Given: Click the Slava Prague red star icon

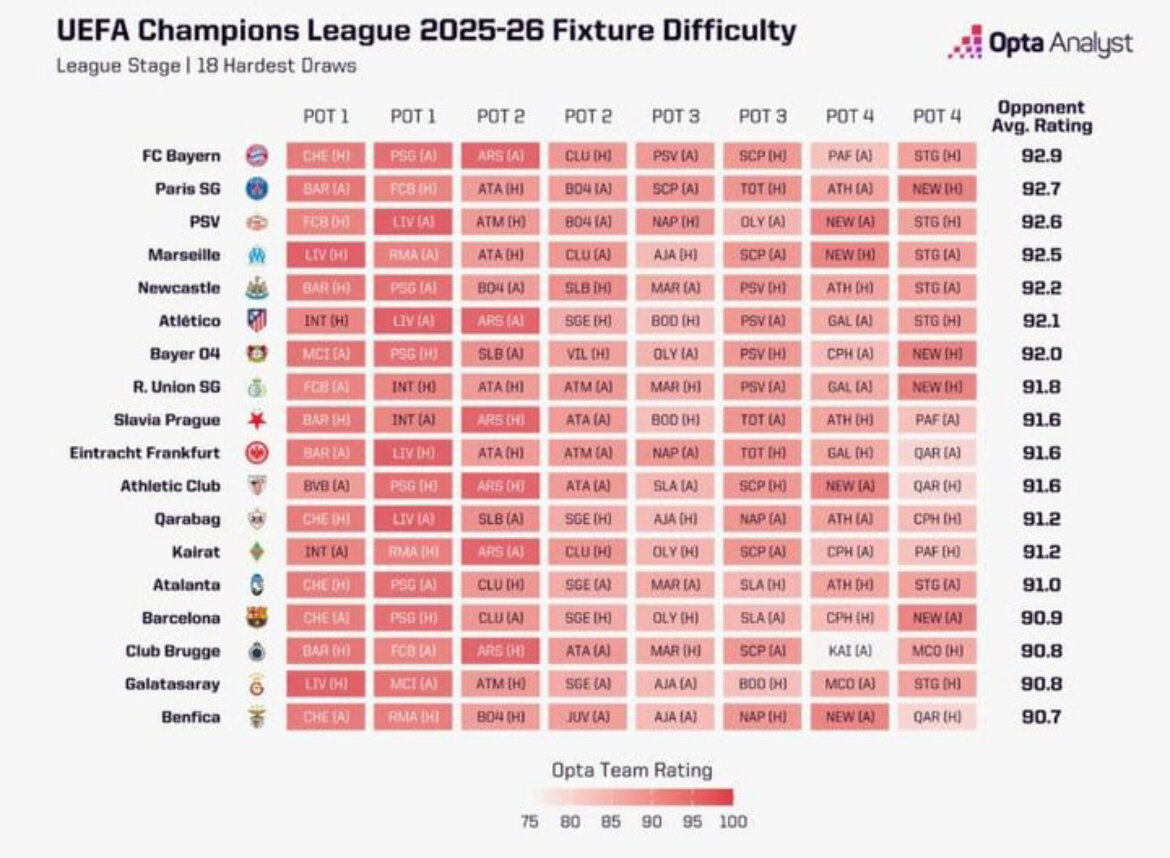Looking at the screenshot, I should click(x=257, y=420).
